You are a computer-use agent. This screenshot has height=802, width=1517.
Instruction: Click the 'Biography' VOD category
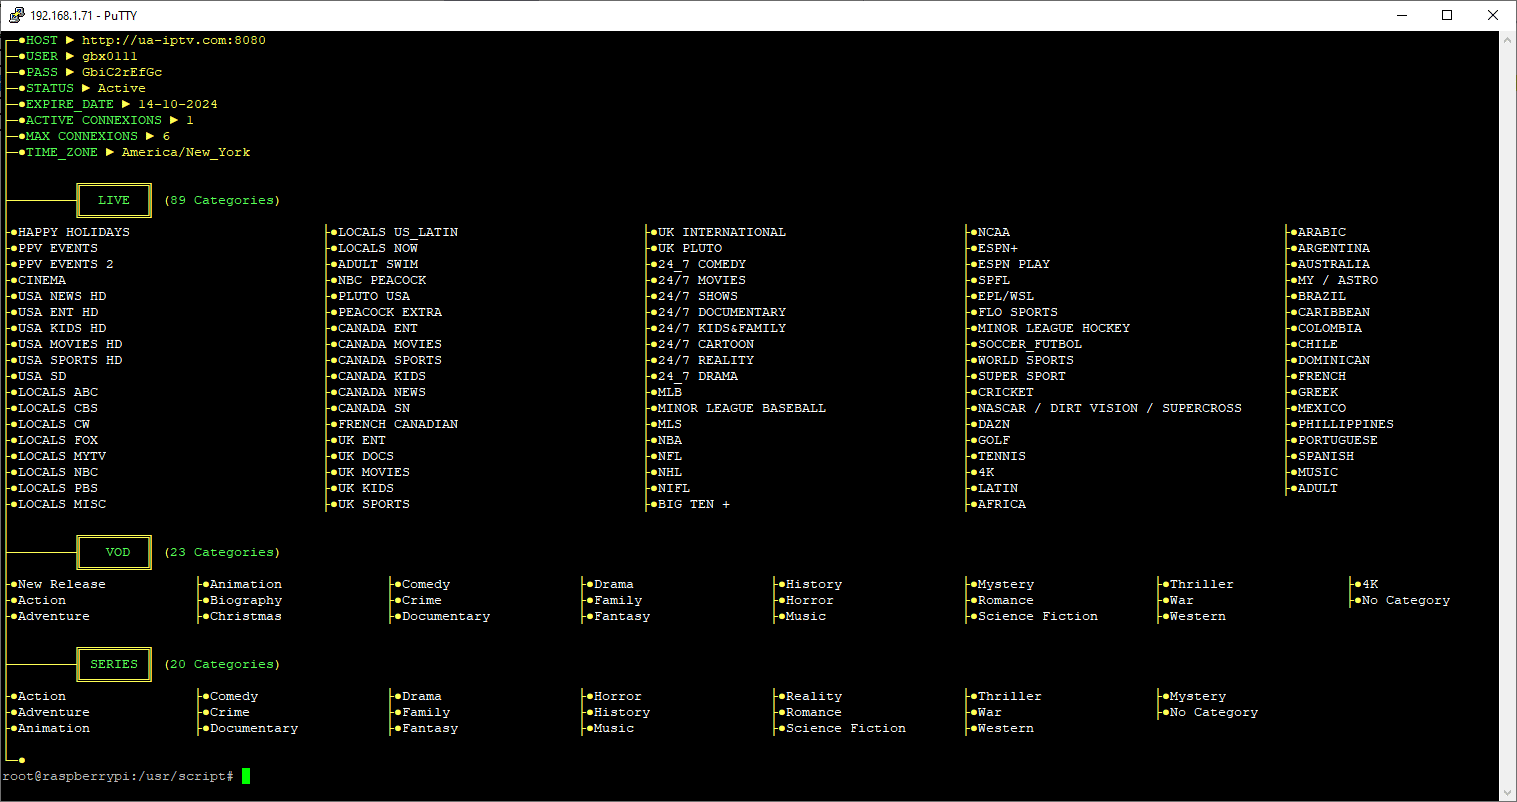click(x=246, y=600)
